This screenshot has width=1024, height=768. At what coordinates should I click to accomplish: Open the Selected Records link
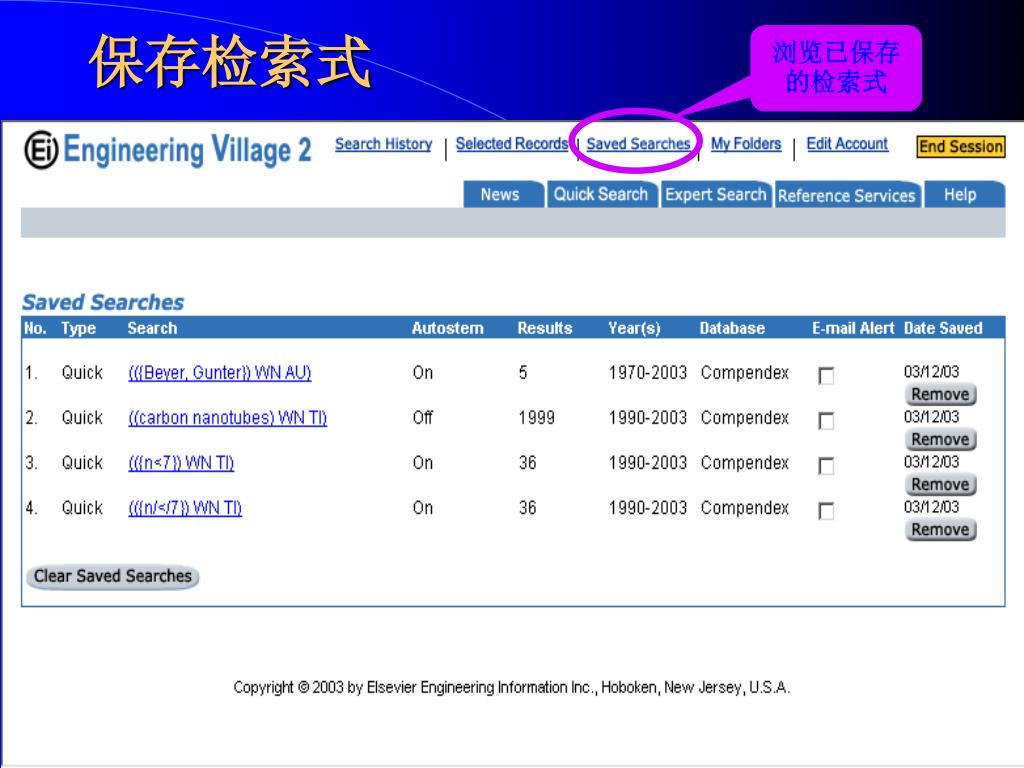point(512,144)
